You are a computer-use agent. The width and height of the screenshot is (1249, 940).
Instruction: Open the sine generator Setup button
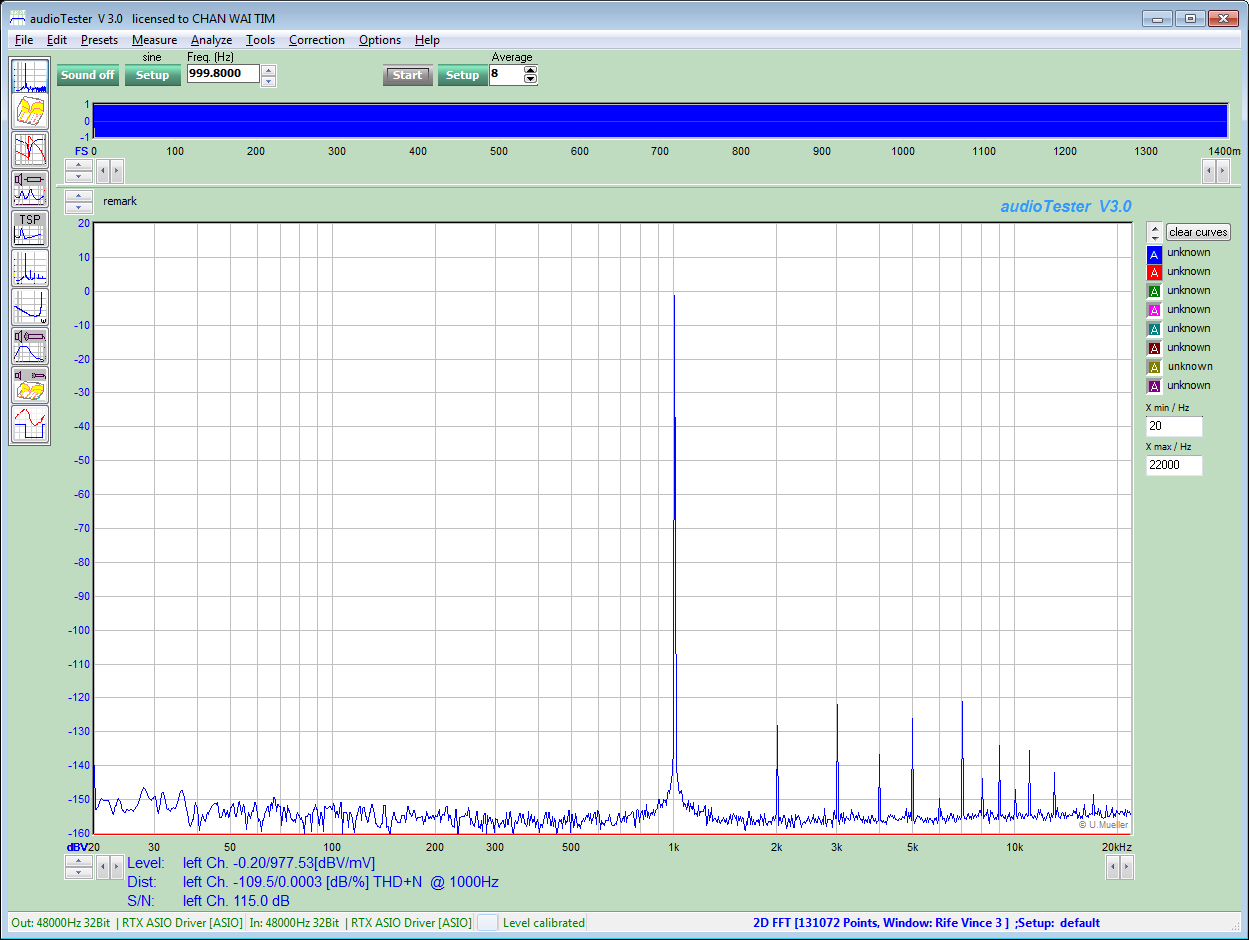click(x=153, y=75)
